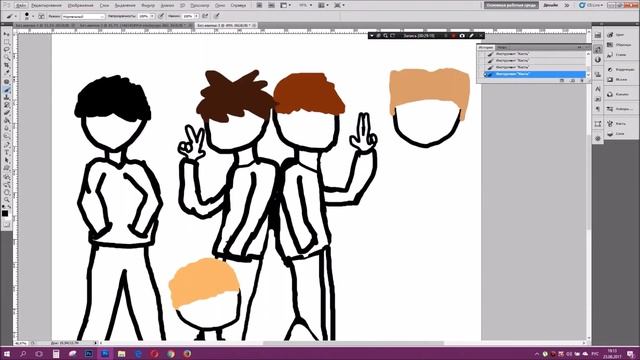Open the brush preset picker dropdown

click(x=33, y=16)
